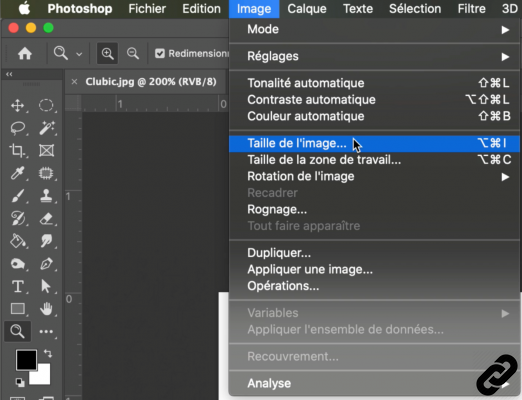
Task: Choose Dupliquer...
Action: click(x=375, y=253)
